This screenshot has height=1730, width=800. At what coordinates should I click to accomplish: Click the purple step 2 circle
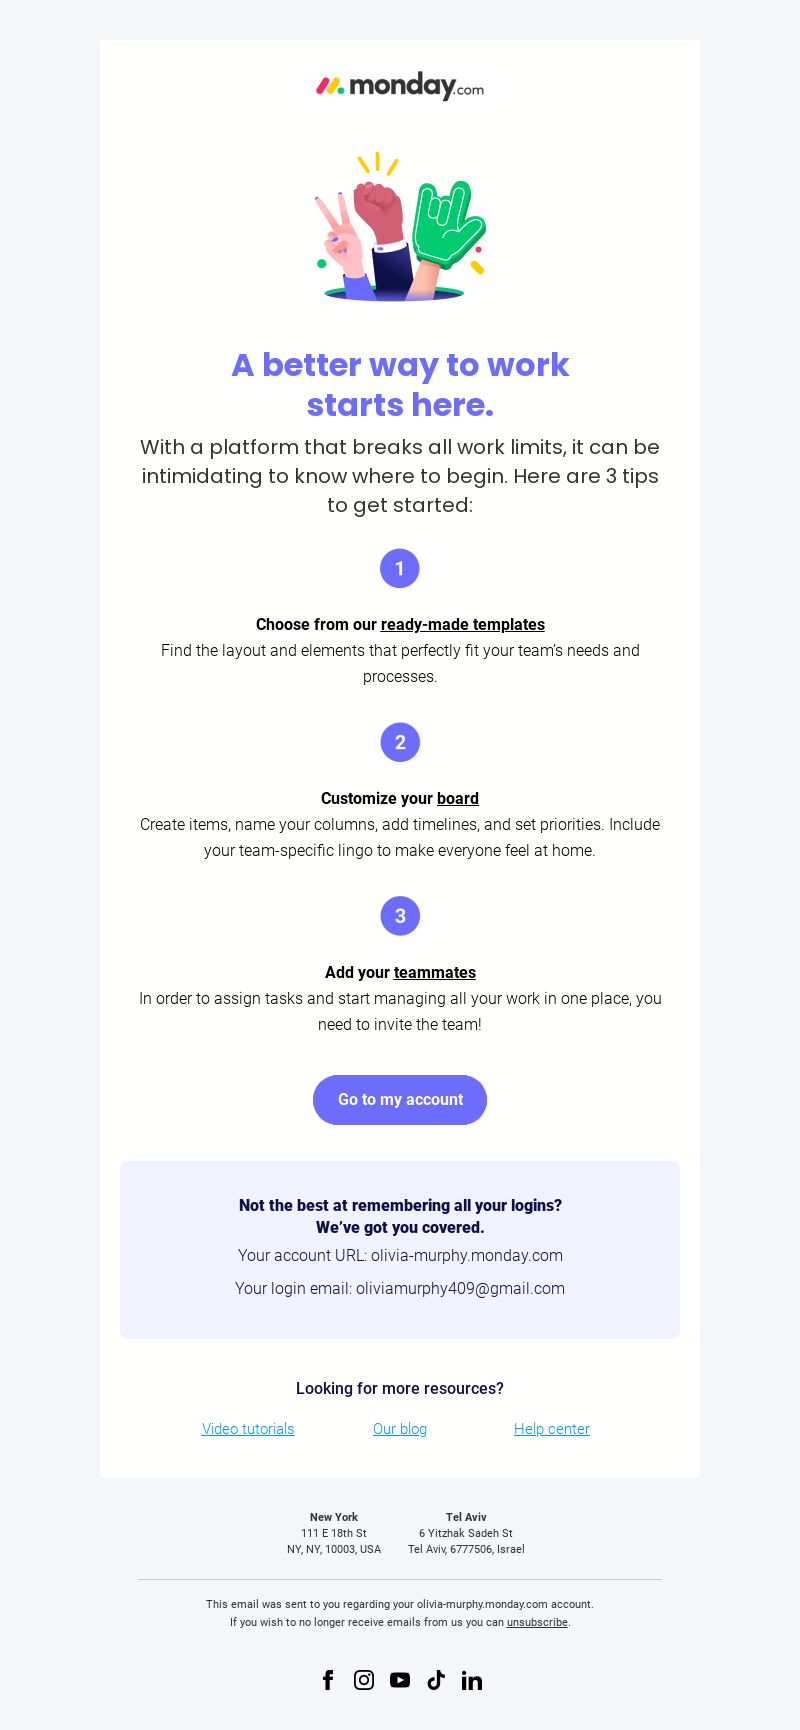400,742
